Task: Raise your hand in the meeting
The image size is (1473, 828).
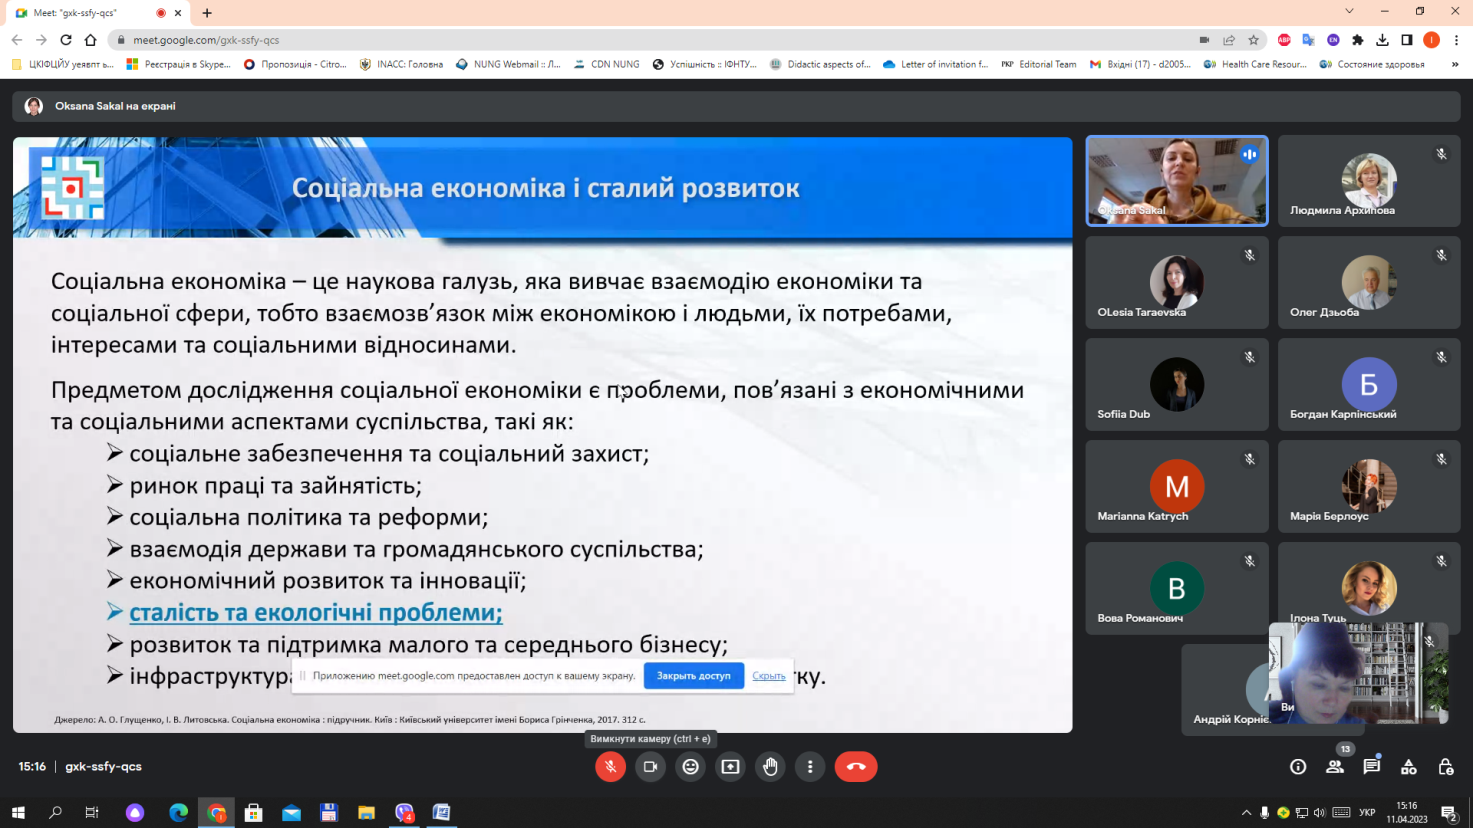Action: 770,766
